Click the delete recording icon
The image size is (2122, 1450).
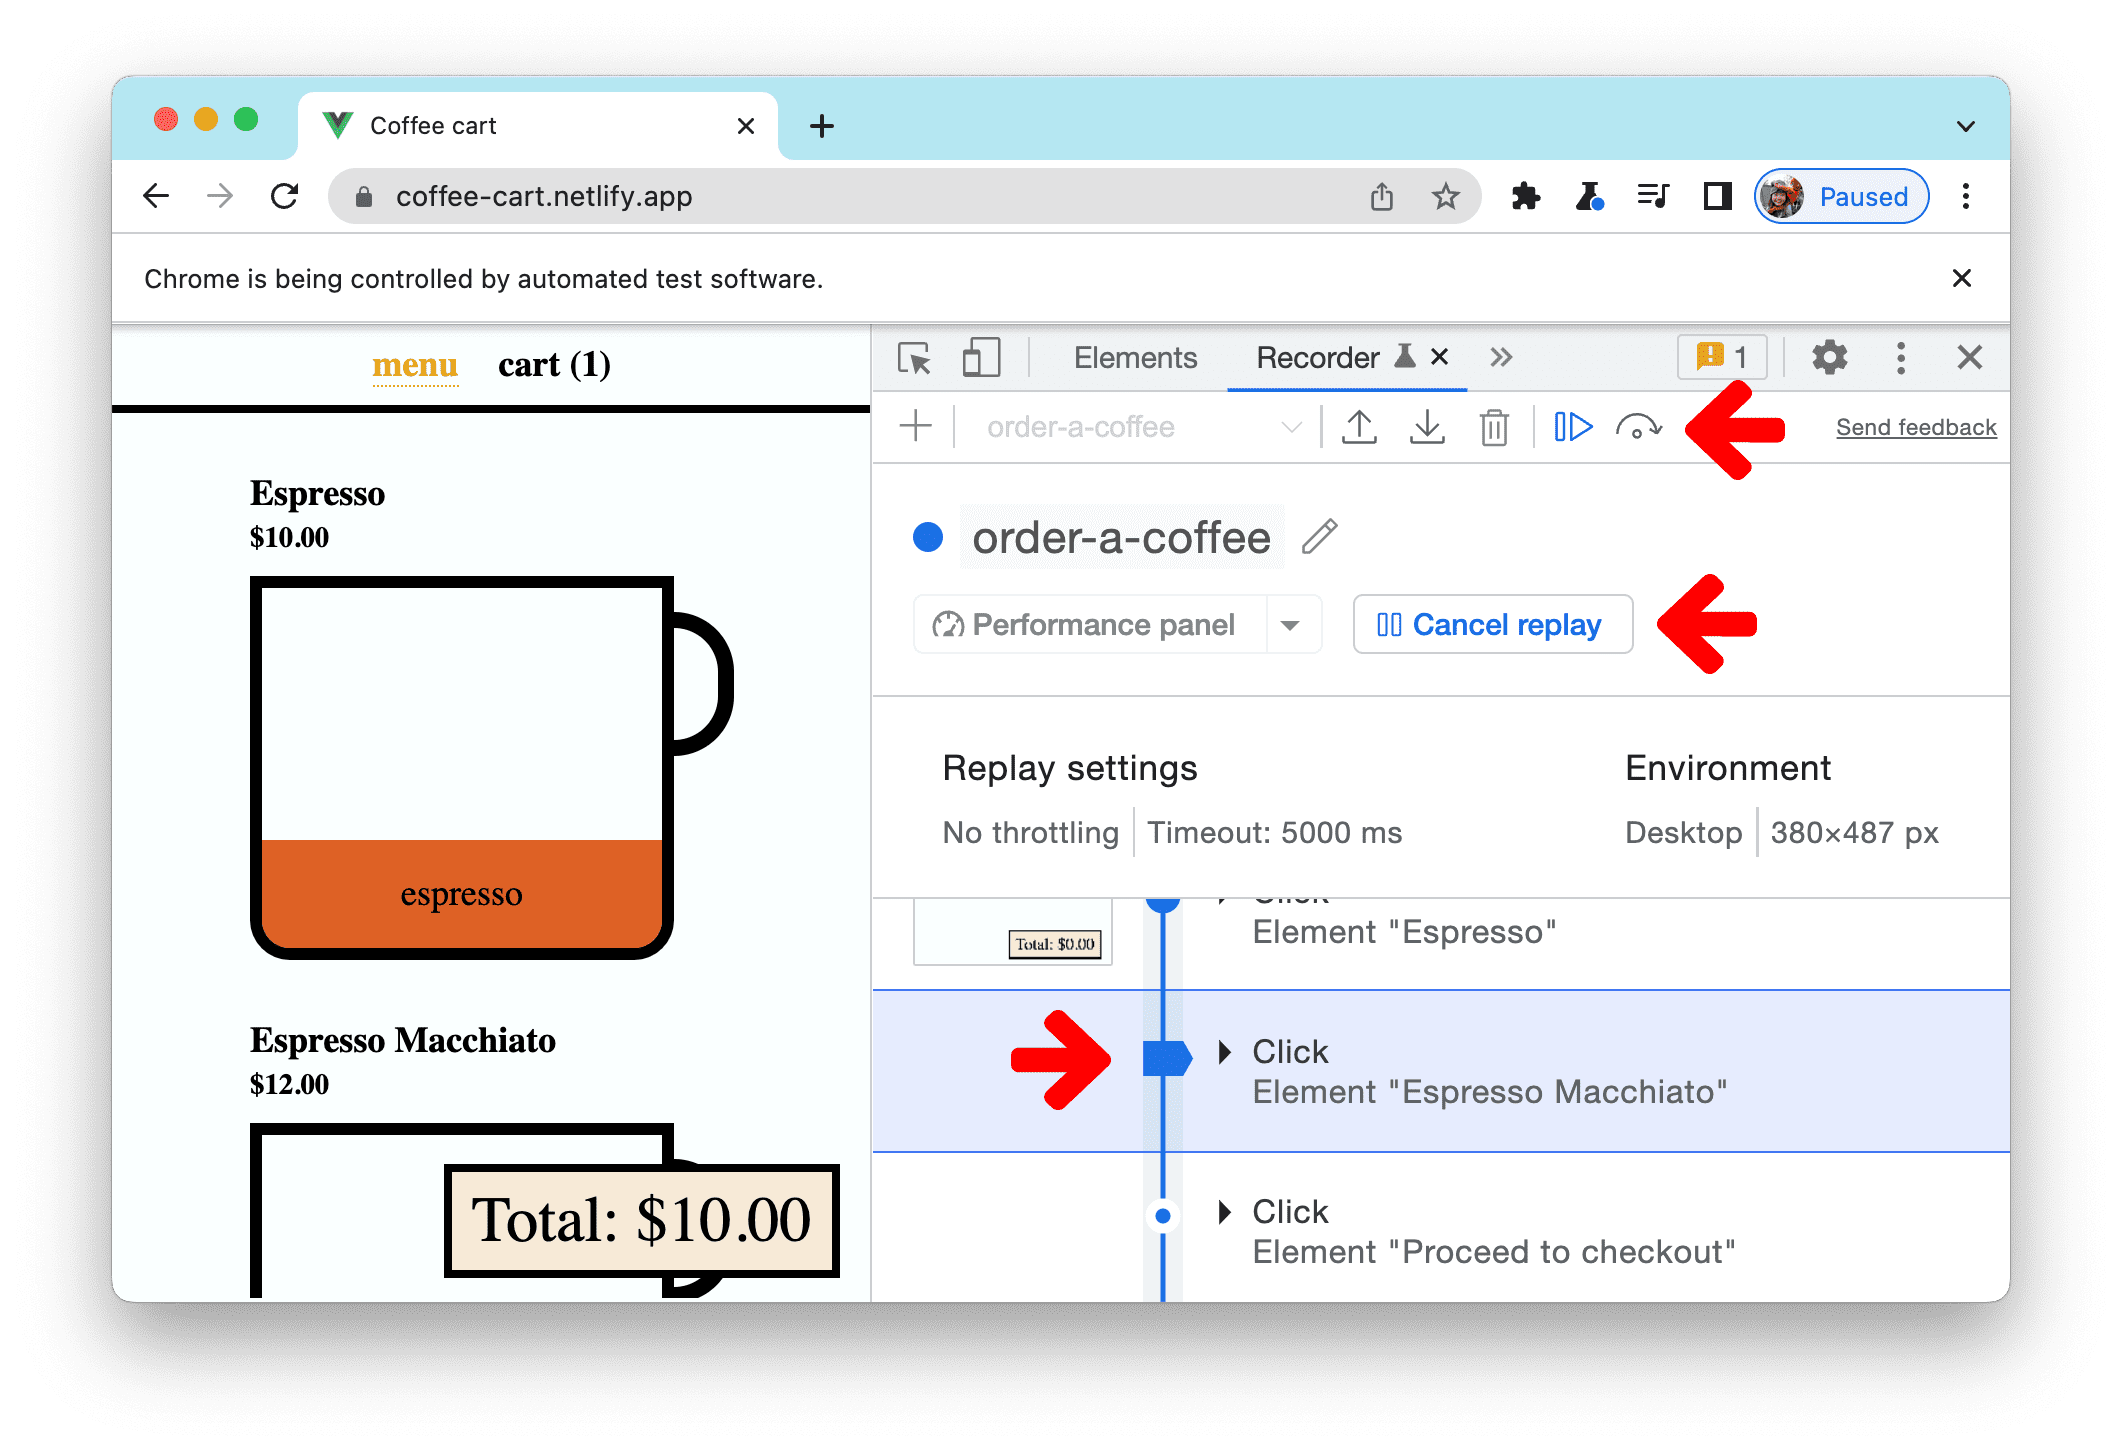click(1492, 427)
